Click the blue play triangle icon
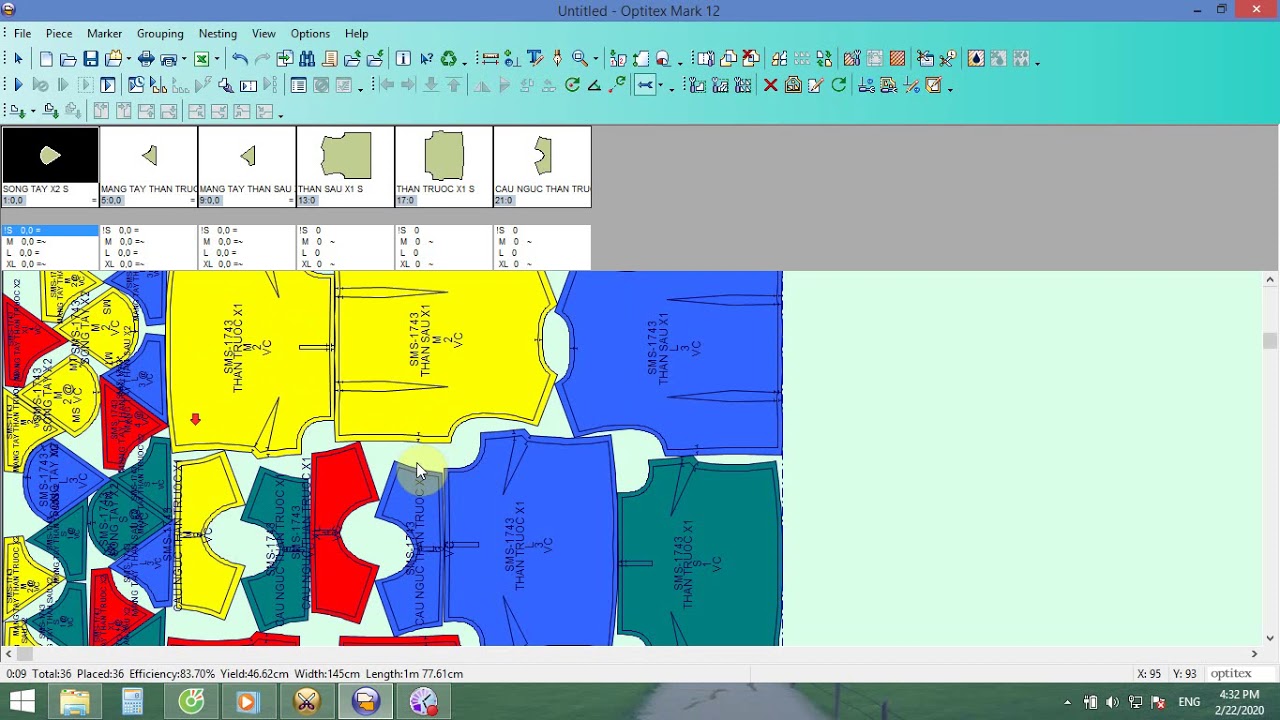Viewport: 1280px width, 720px height. 17,85
